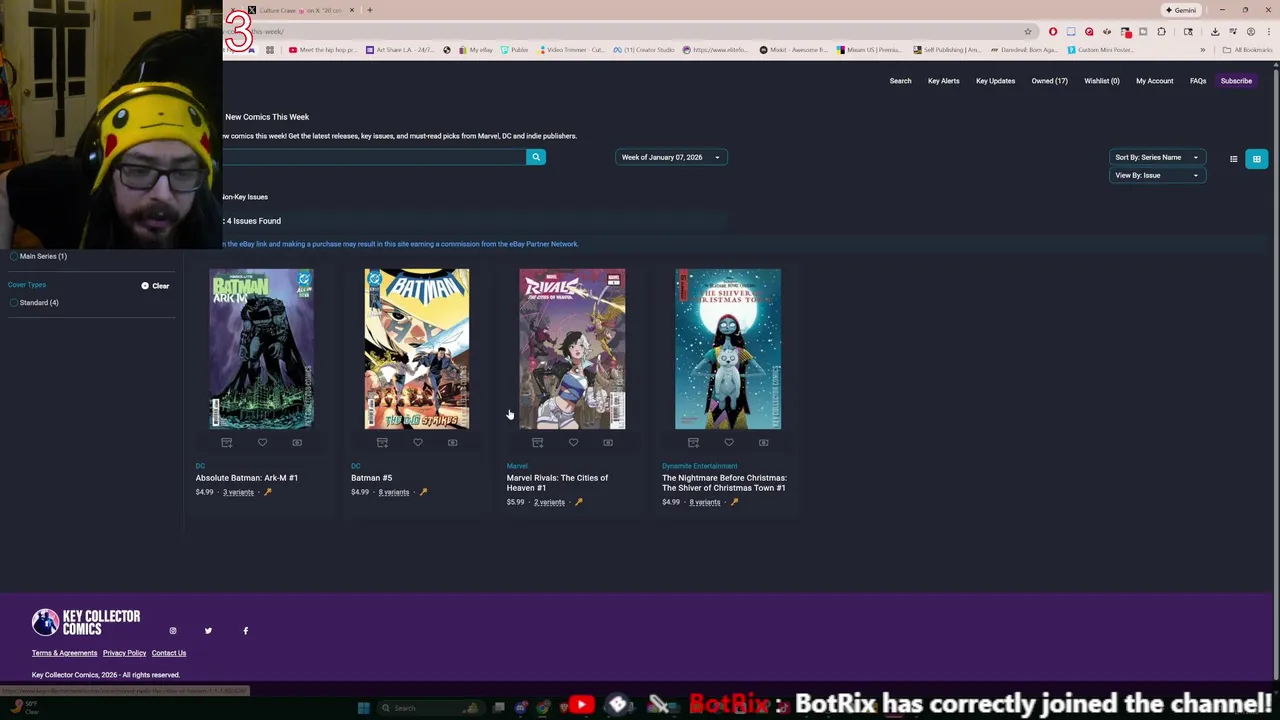Open eBay listing icon for Nightmare Before Christmas #1

[763, 442]
